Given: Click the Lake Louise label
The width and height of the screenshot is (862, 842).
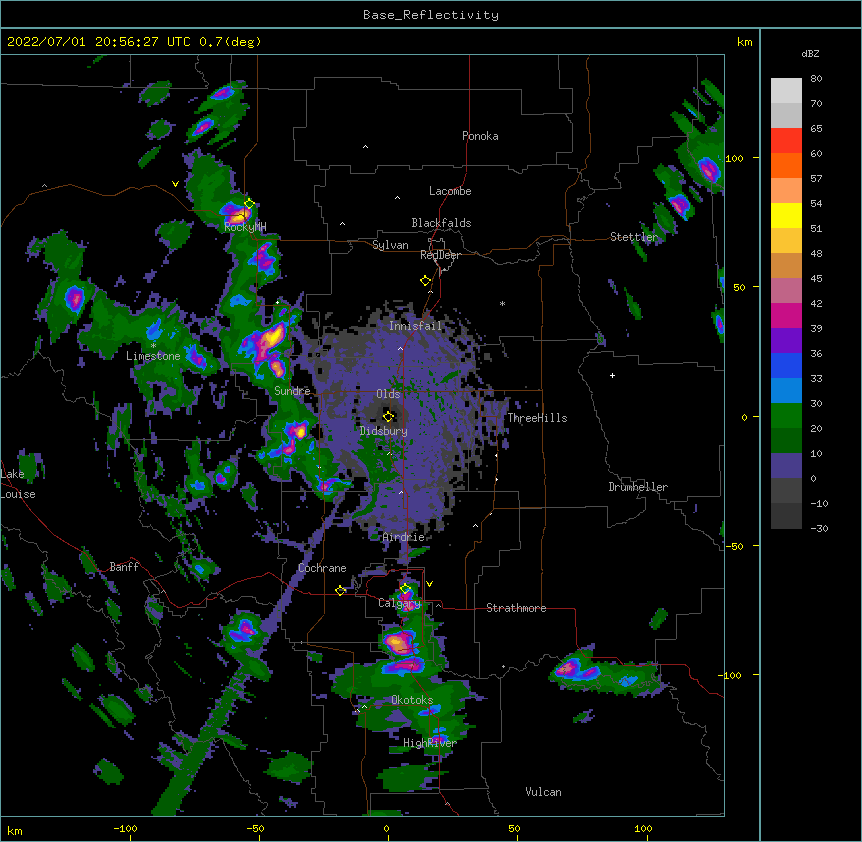Looking at the screenshot, I should 17,484.
